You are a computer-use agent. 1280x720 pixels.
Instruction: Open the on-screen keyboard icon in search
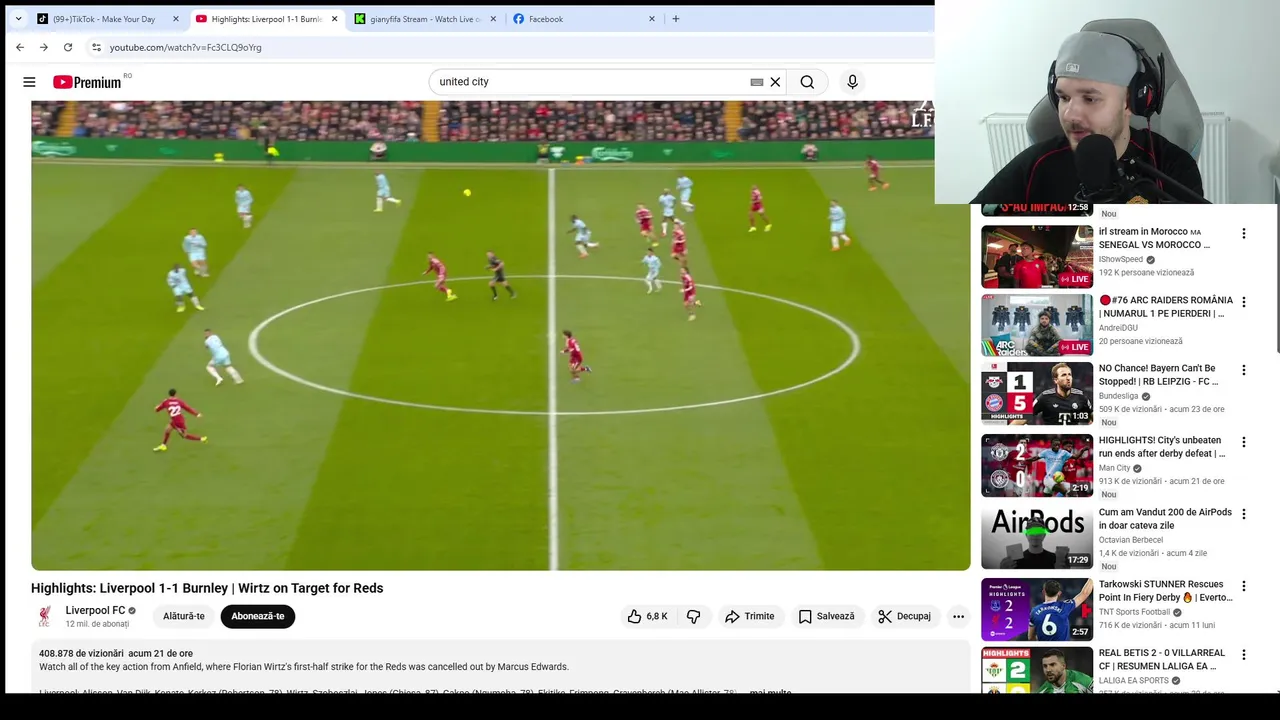756,82
